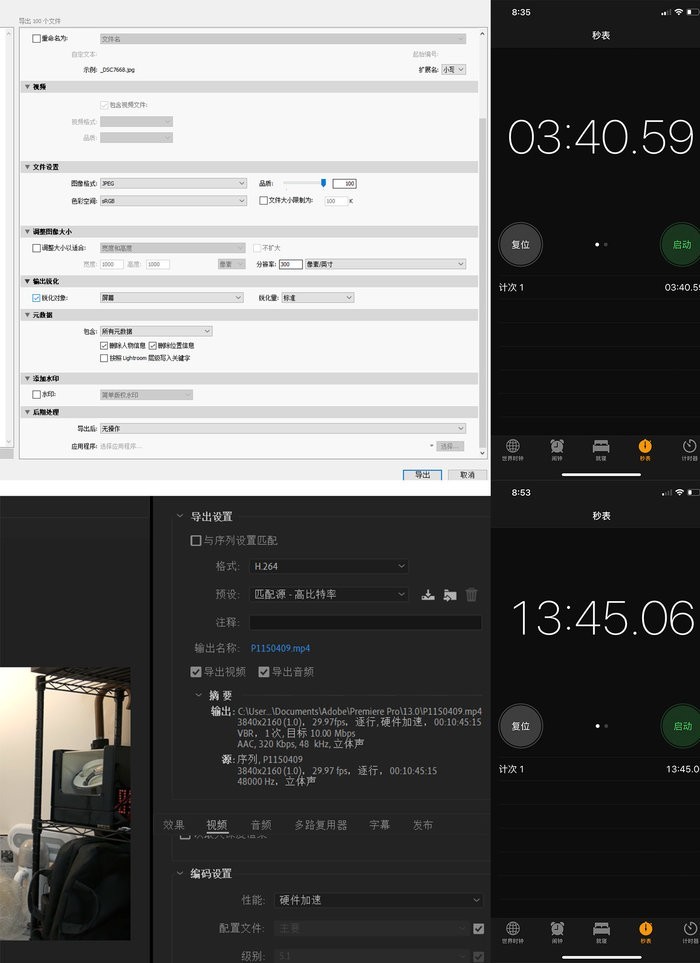Open 包含 所有元数据 dropdown
The width and height of the screenshot is (700, 963).
156,331
